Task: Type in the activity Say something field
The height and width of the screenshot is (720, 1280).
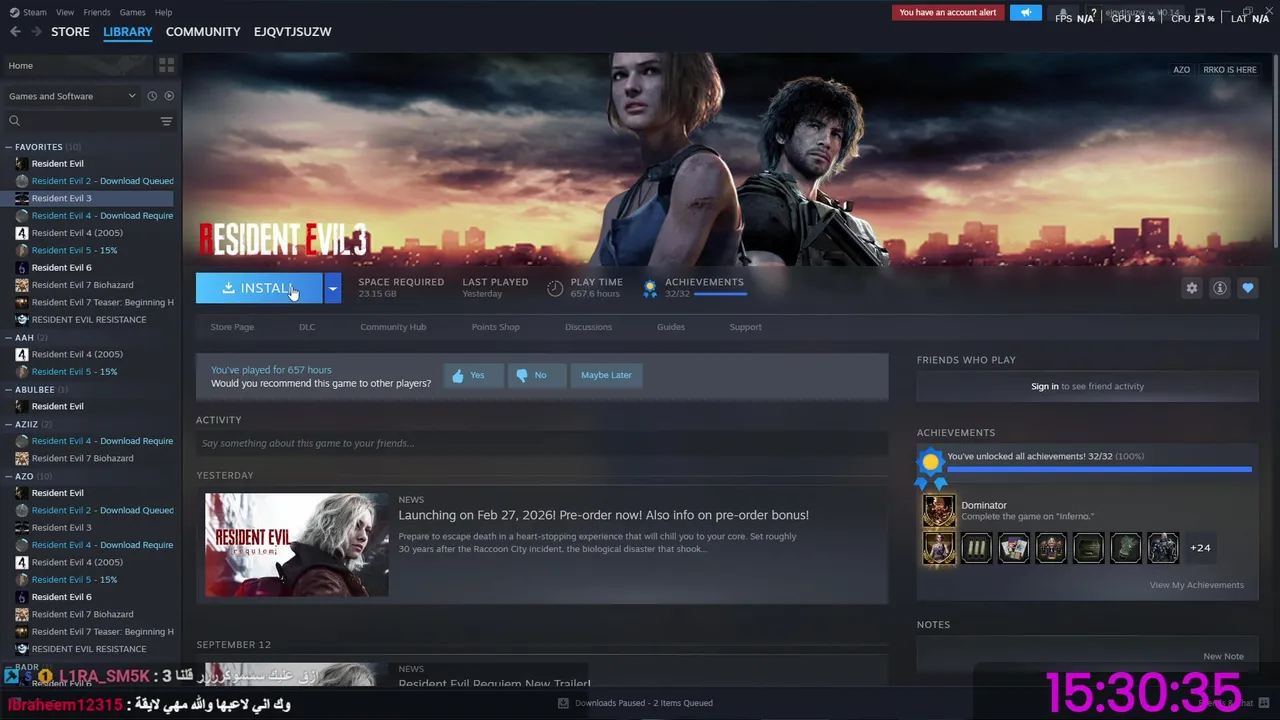Action: pyautogui.click(x=542, y=443)
